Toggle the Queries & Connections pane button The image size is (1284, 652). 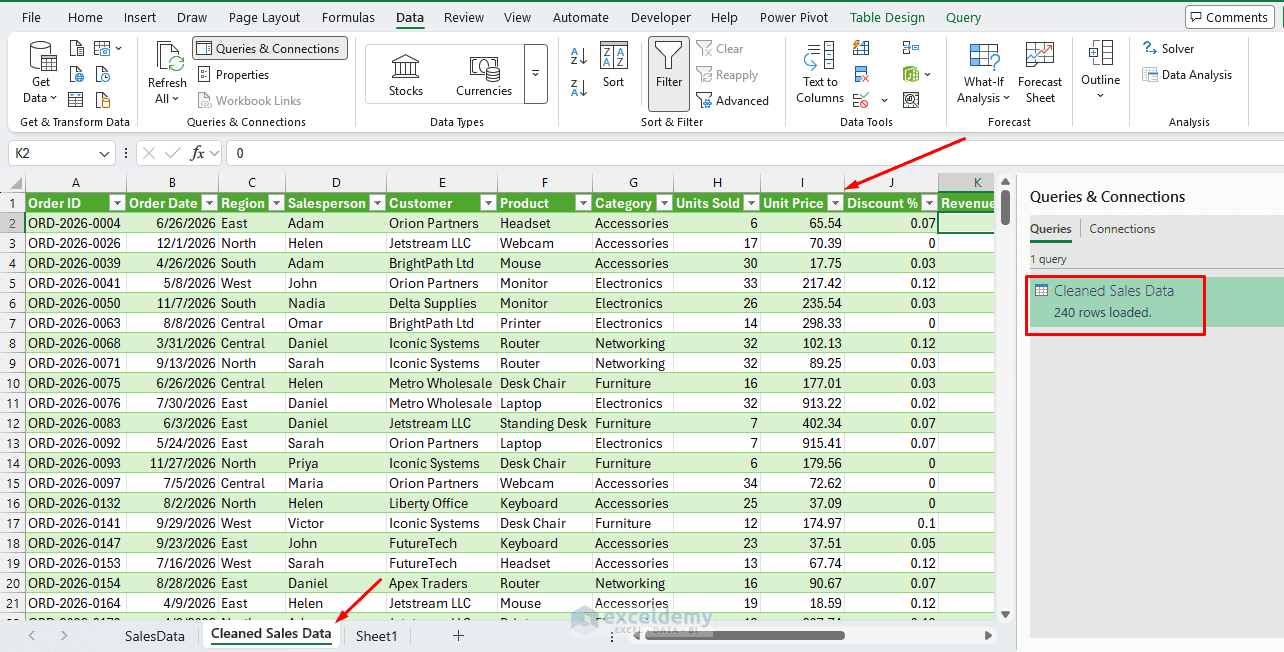click(x=269, y=48)
